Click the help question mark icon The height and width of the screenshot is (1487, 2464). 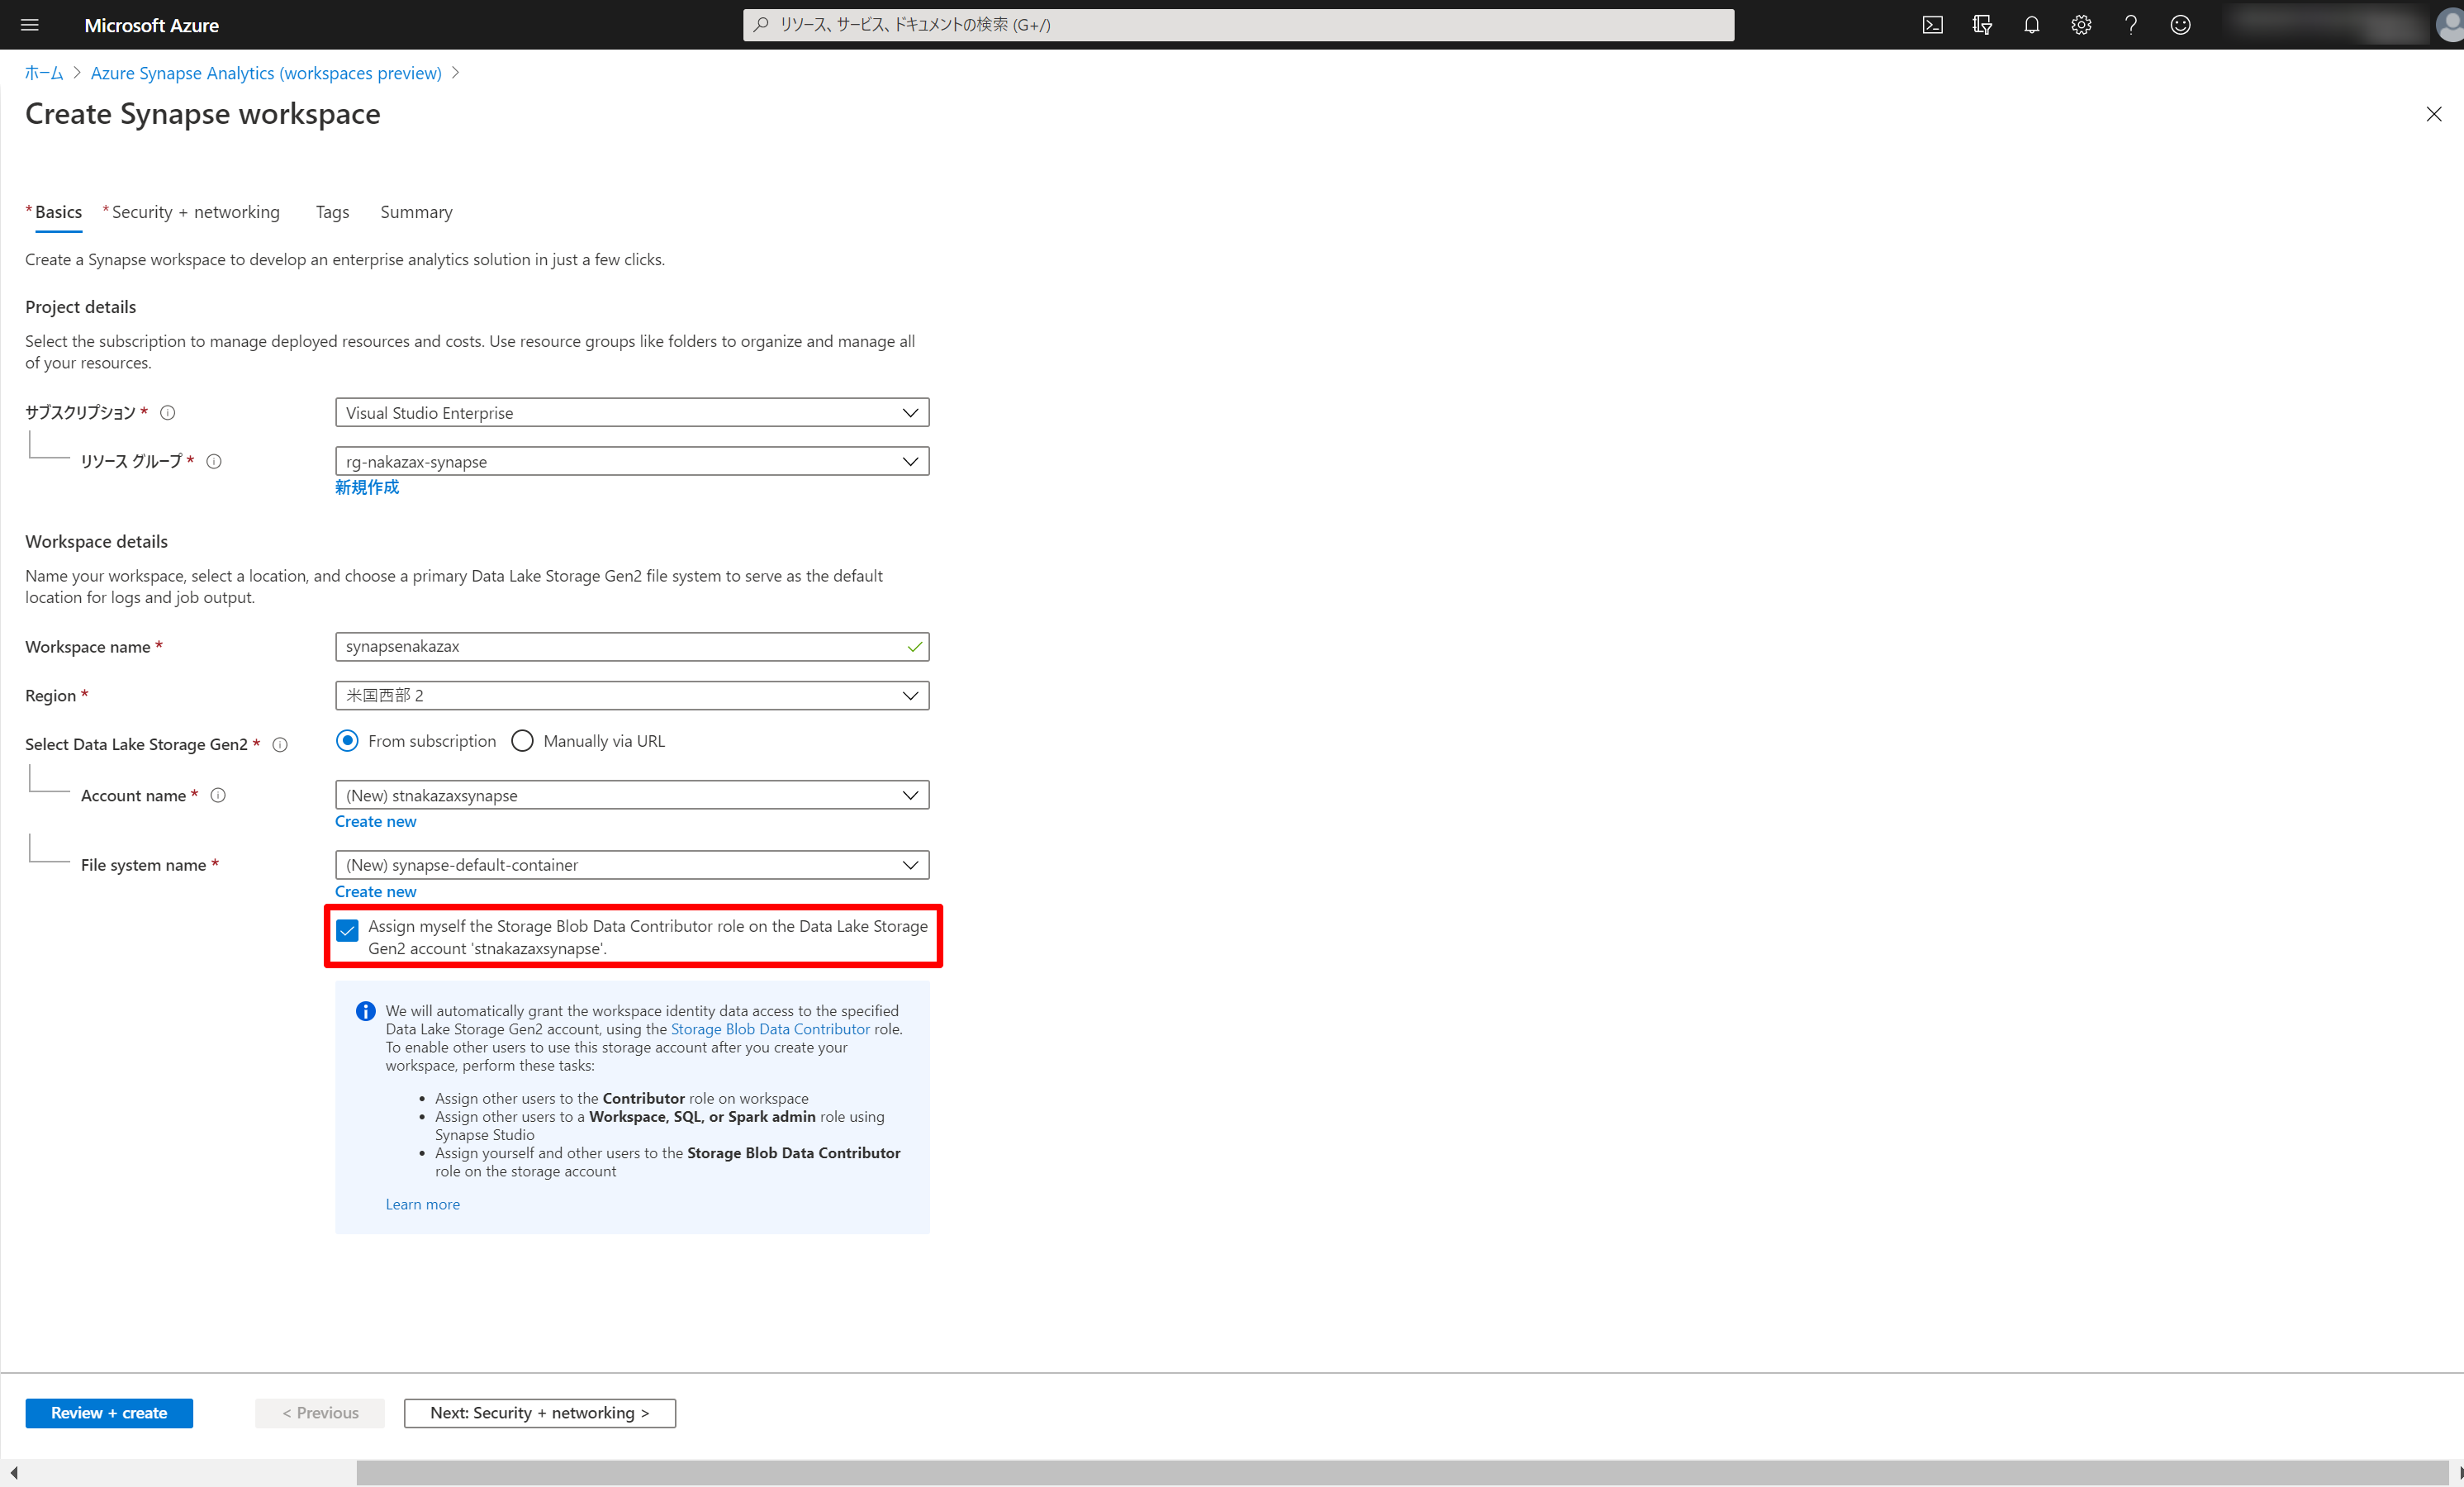(2130, 25)
